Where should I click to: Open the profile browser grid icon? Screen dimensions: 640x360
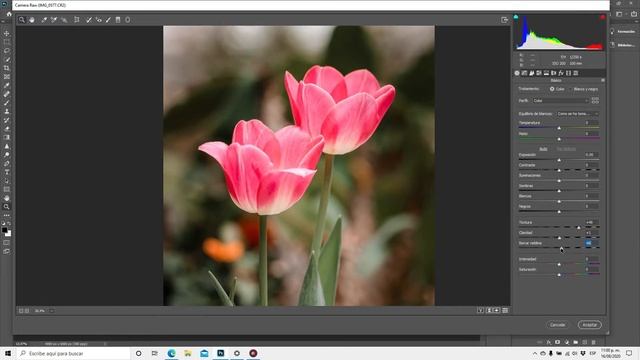point(595,100)
